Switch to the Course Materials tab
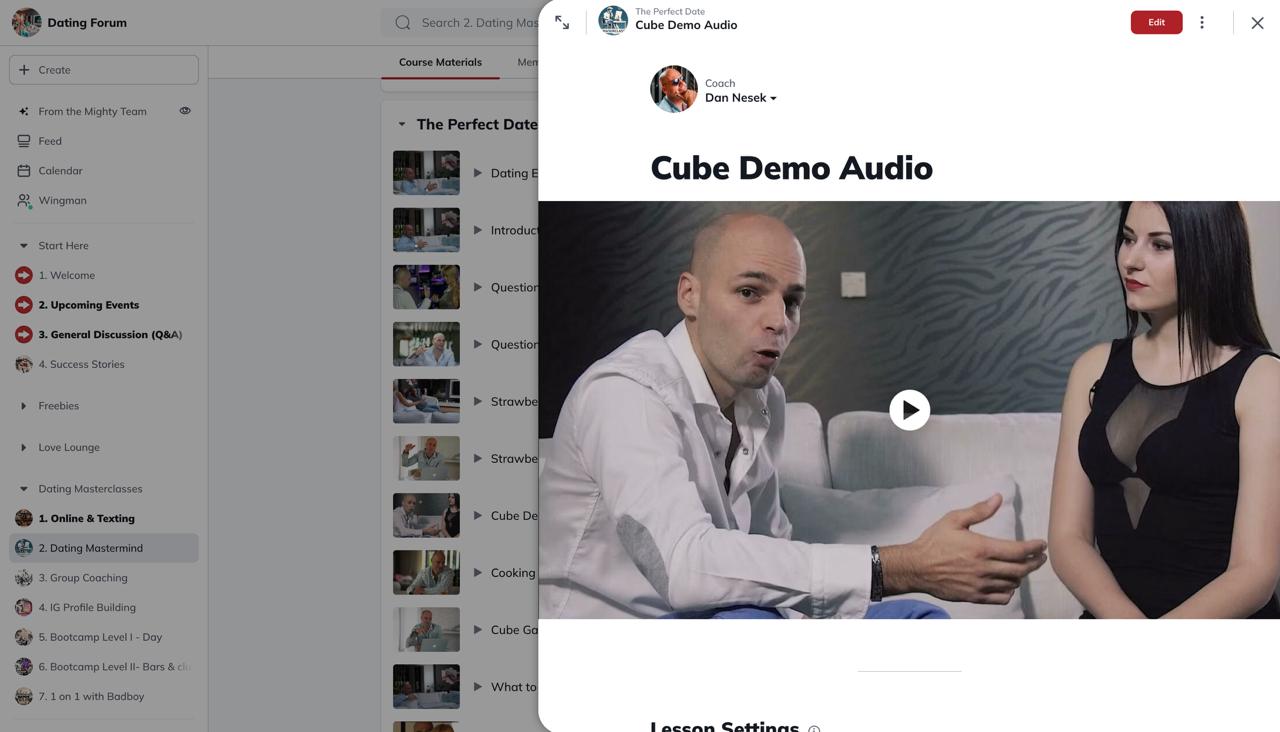1280x732 pixels. pos(440,62)
